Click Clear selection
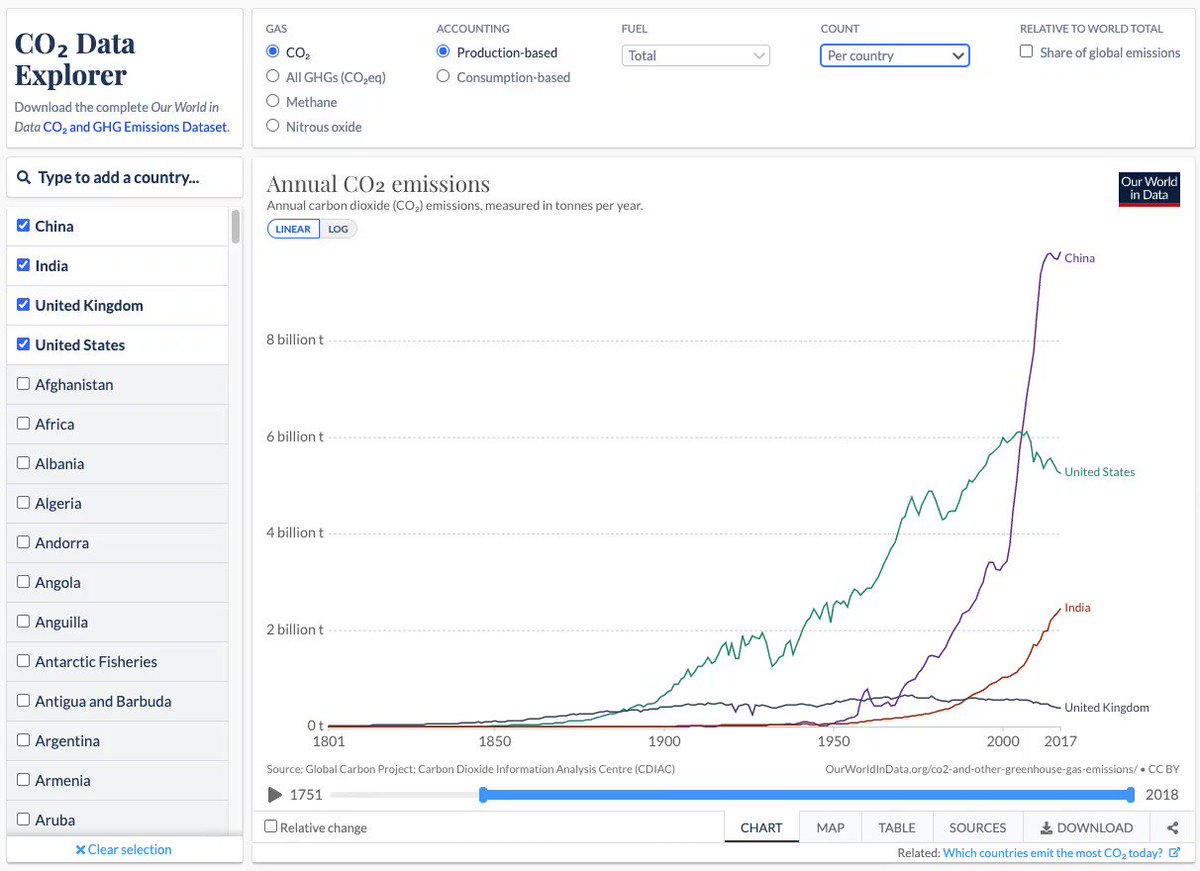The image size is (1200, 871). tap(124, 849)
